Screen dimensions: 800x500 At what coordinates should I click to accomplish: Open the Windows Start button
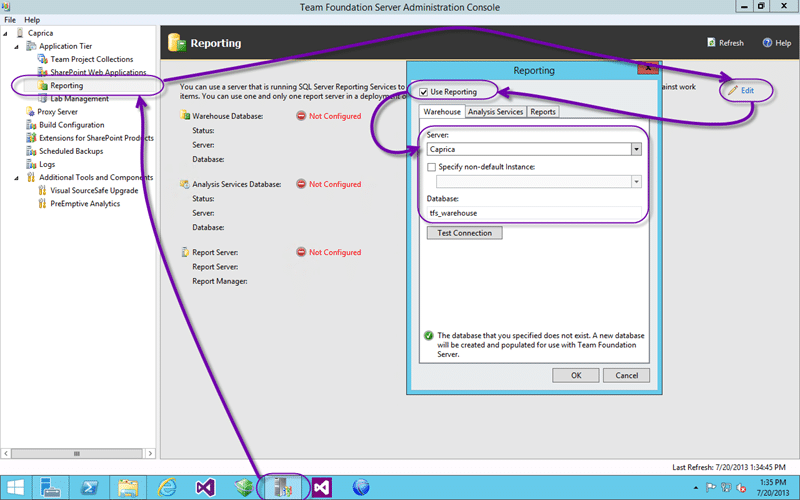[15, 487]
